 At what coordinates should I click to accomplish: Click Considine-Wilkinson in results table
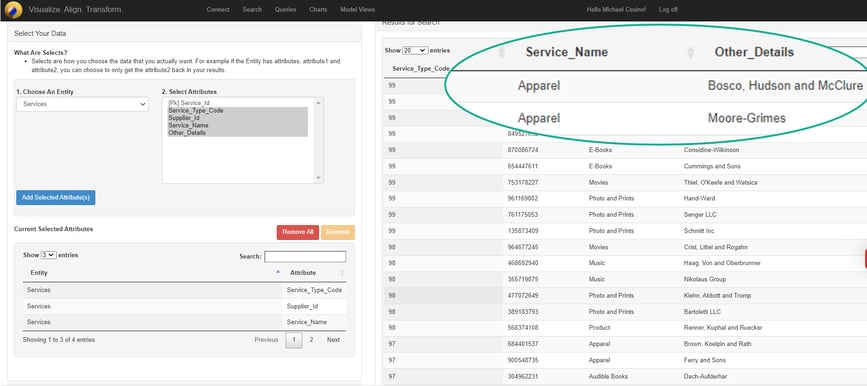[711, 150]
